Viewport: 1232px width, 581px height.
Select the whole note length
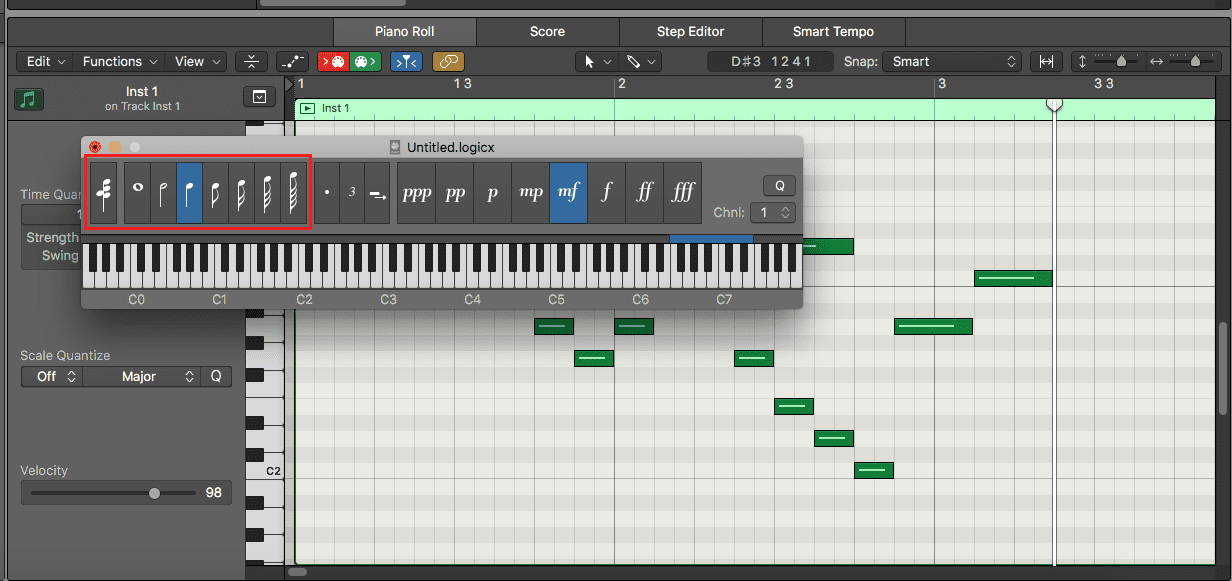137,193
